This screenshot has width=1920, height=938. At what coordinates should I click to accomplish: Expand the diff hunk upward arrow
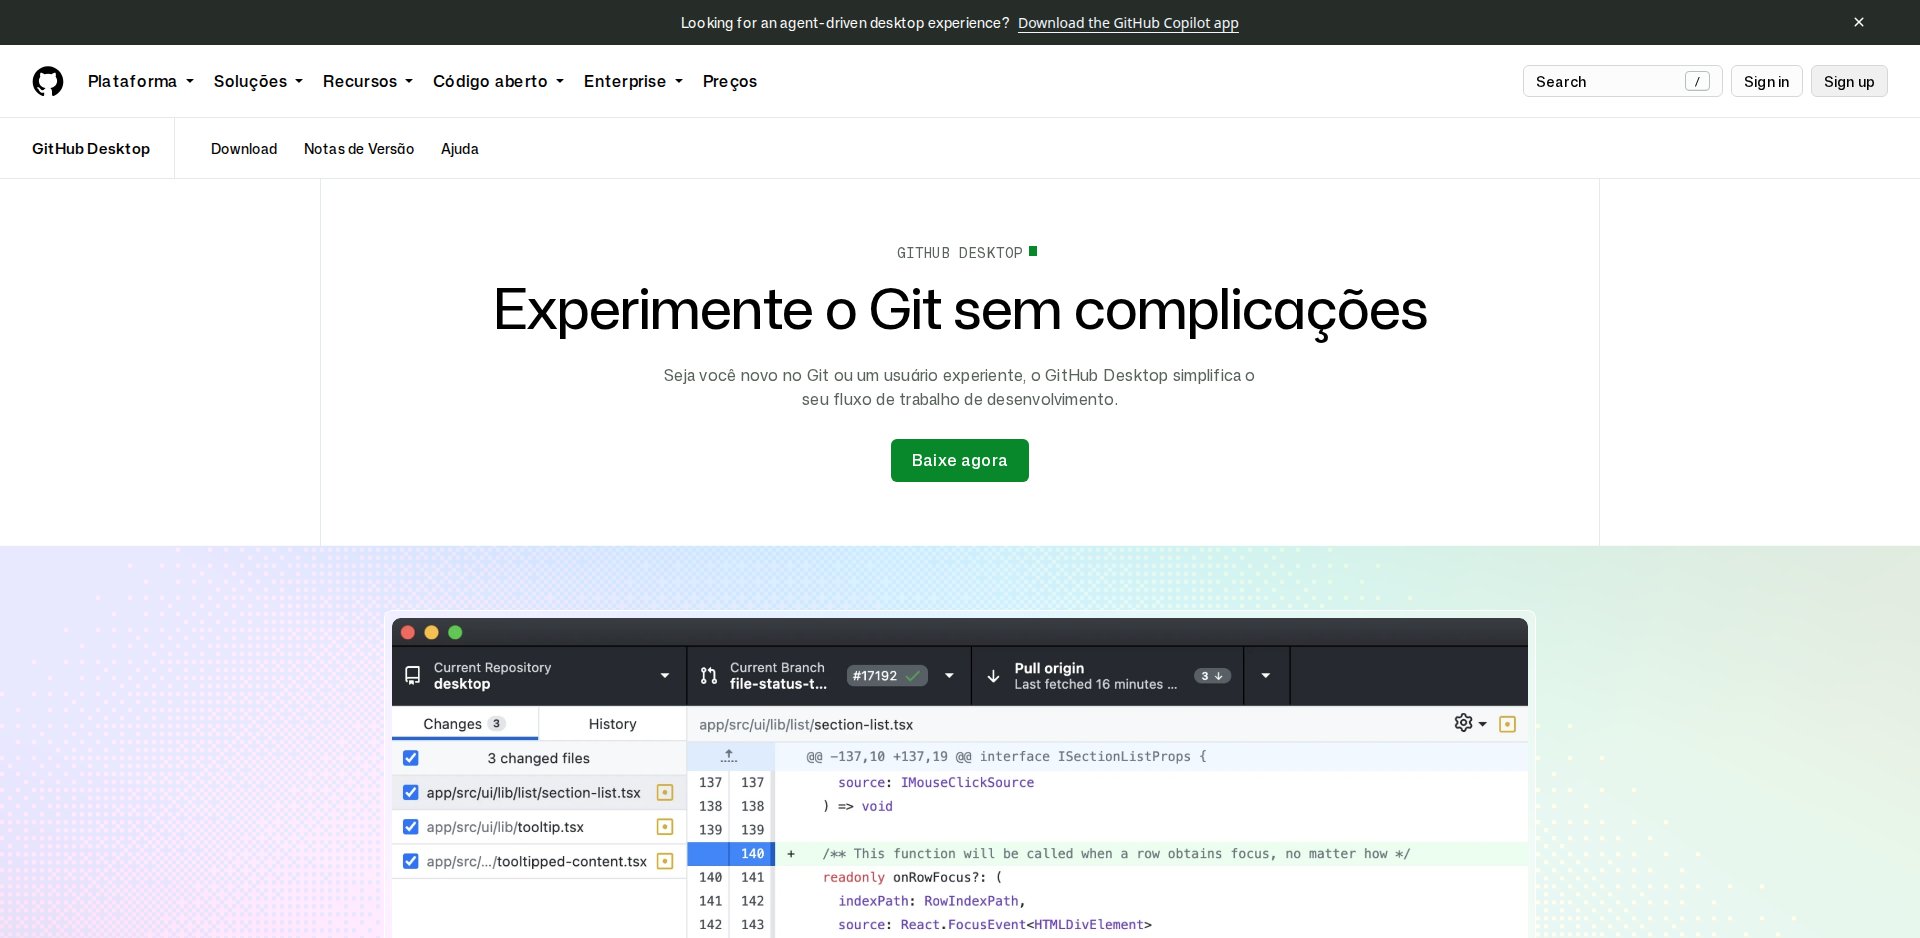729,756
